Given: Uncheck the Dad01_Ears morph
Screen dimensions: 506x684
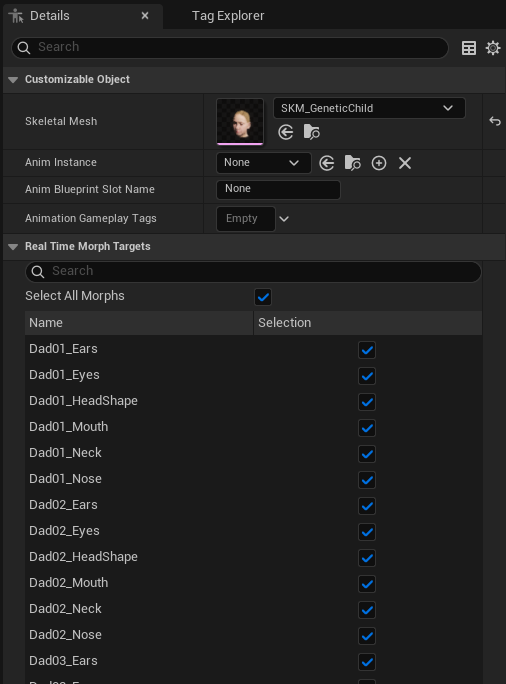Looking at the screenshot, I should pos(367,350).
